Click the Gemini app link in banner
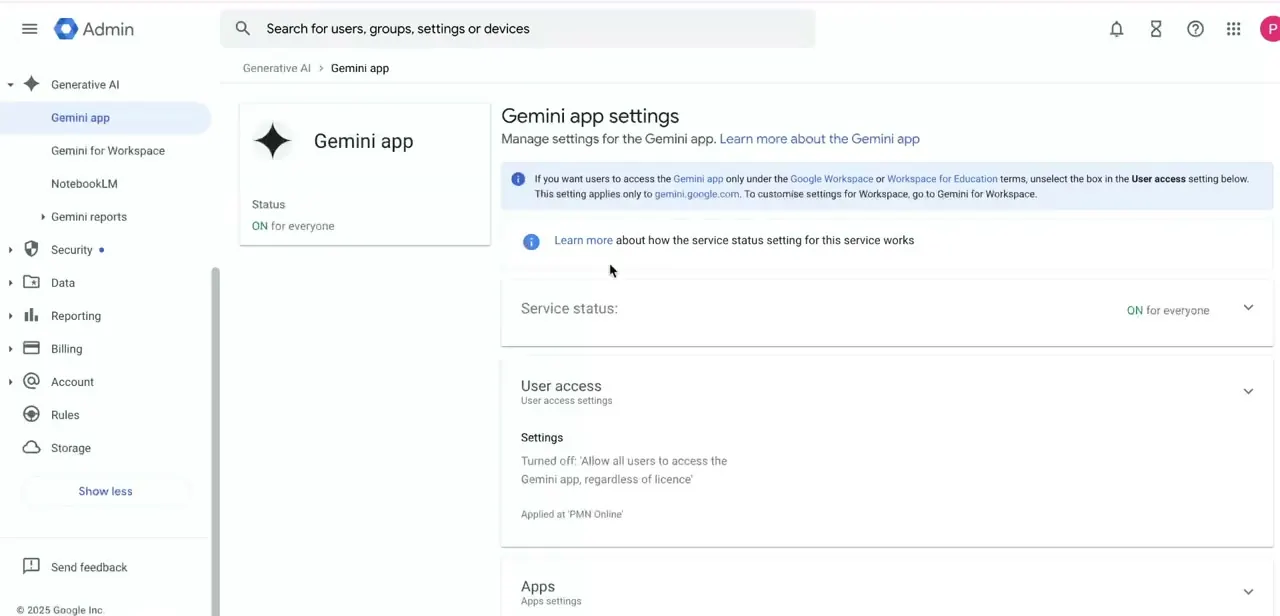Viewport: 1280px width, 616px height. (x=698, y=179)
